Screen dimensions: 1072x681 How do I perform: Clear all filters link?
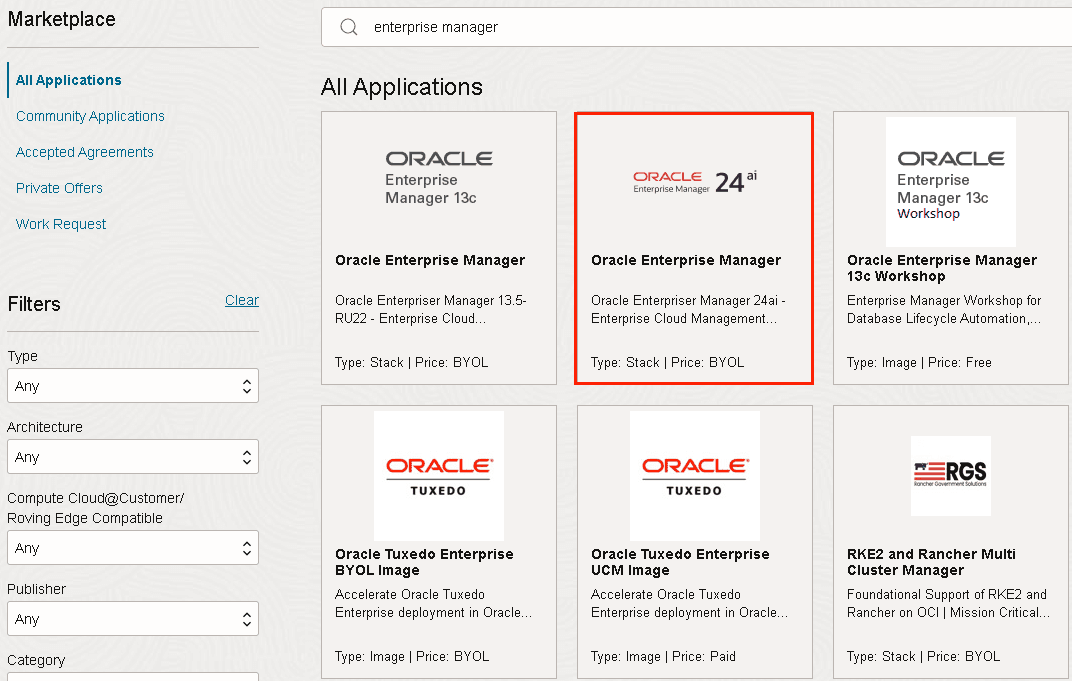pos(242,300)
